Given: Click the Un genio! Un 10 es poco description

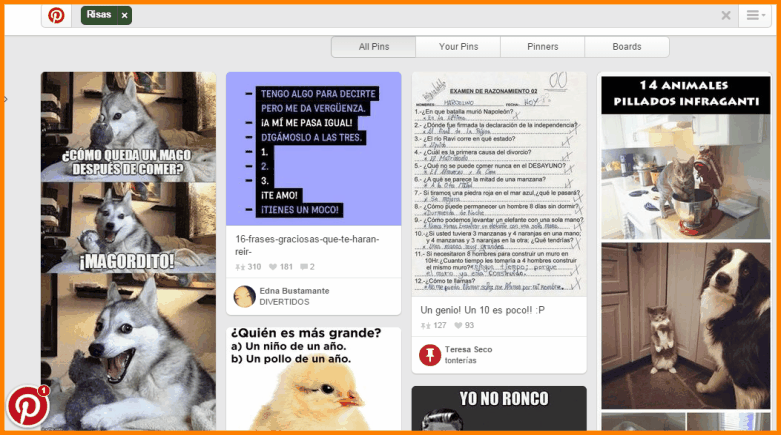Looking at the screenshot, I should [482, 310].
